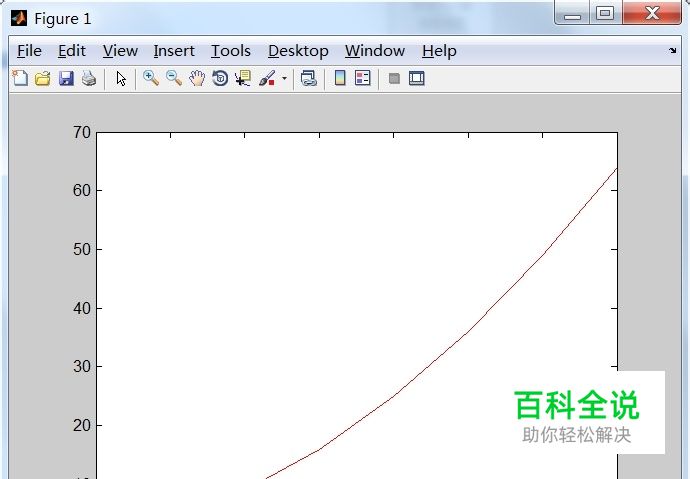Enable the Rotate 3D tool

point(220,79)
